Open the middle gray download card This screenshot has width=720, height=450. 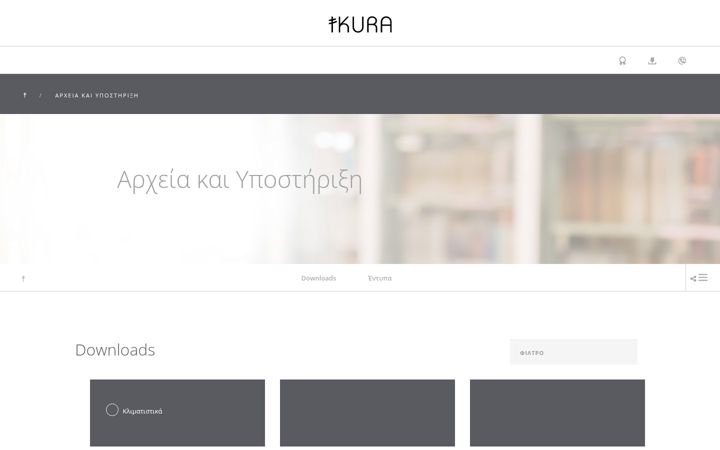[367, 413]
